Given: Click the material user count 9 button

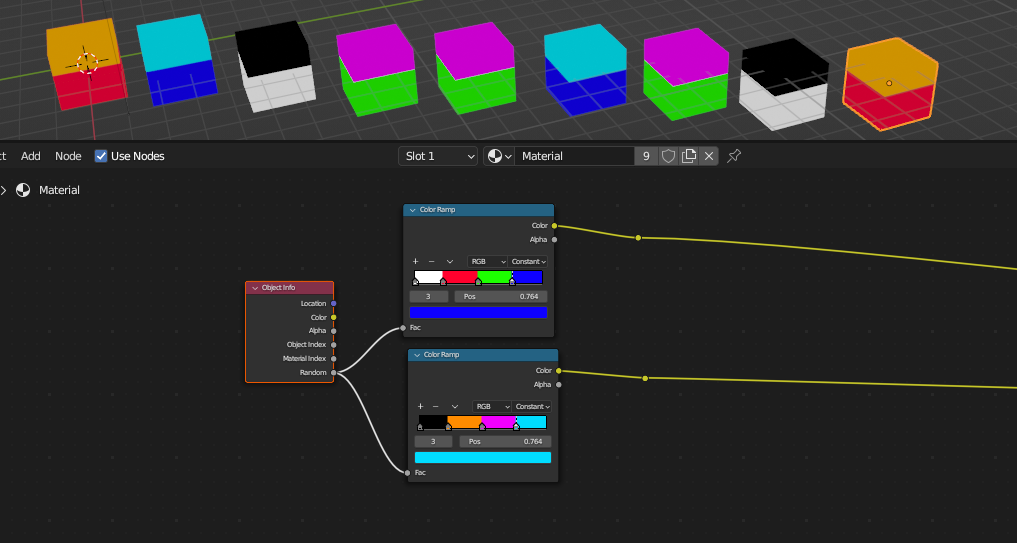Looking at the screenshot, I should point(646,156).
